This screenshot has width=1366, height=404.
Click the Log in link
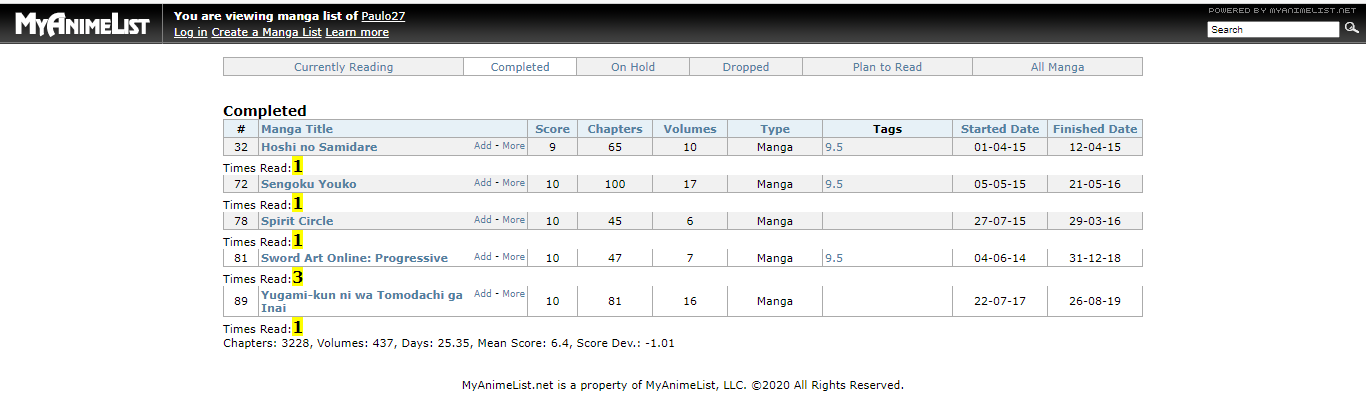(190, 32)
